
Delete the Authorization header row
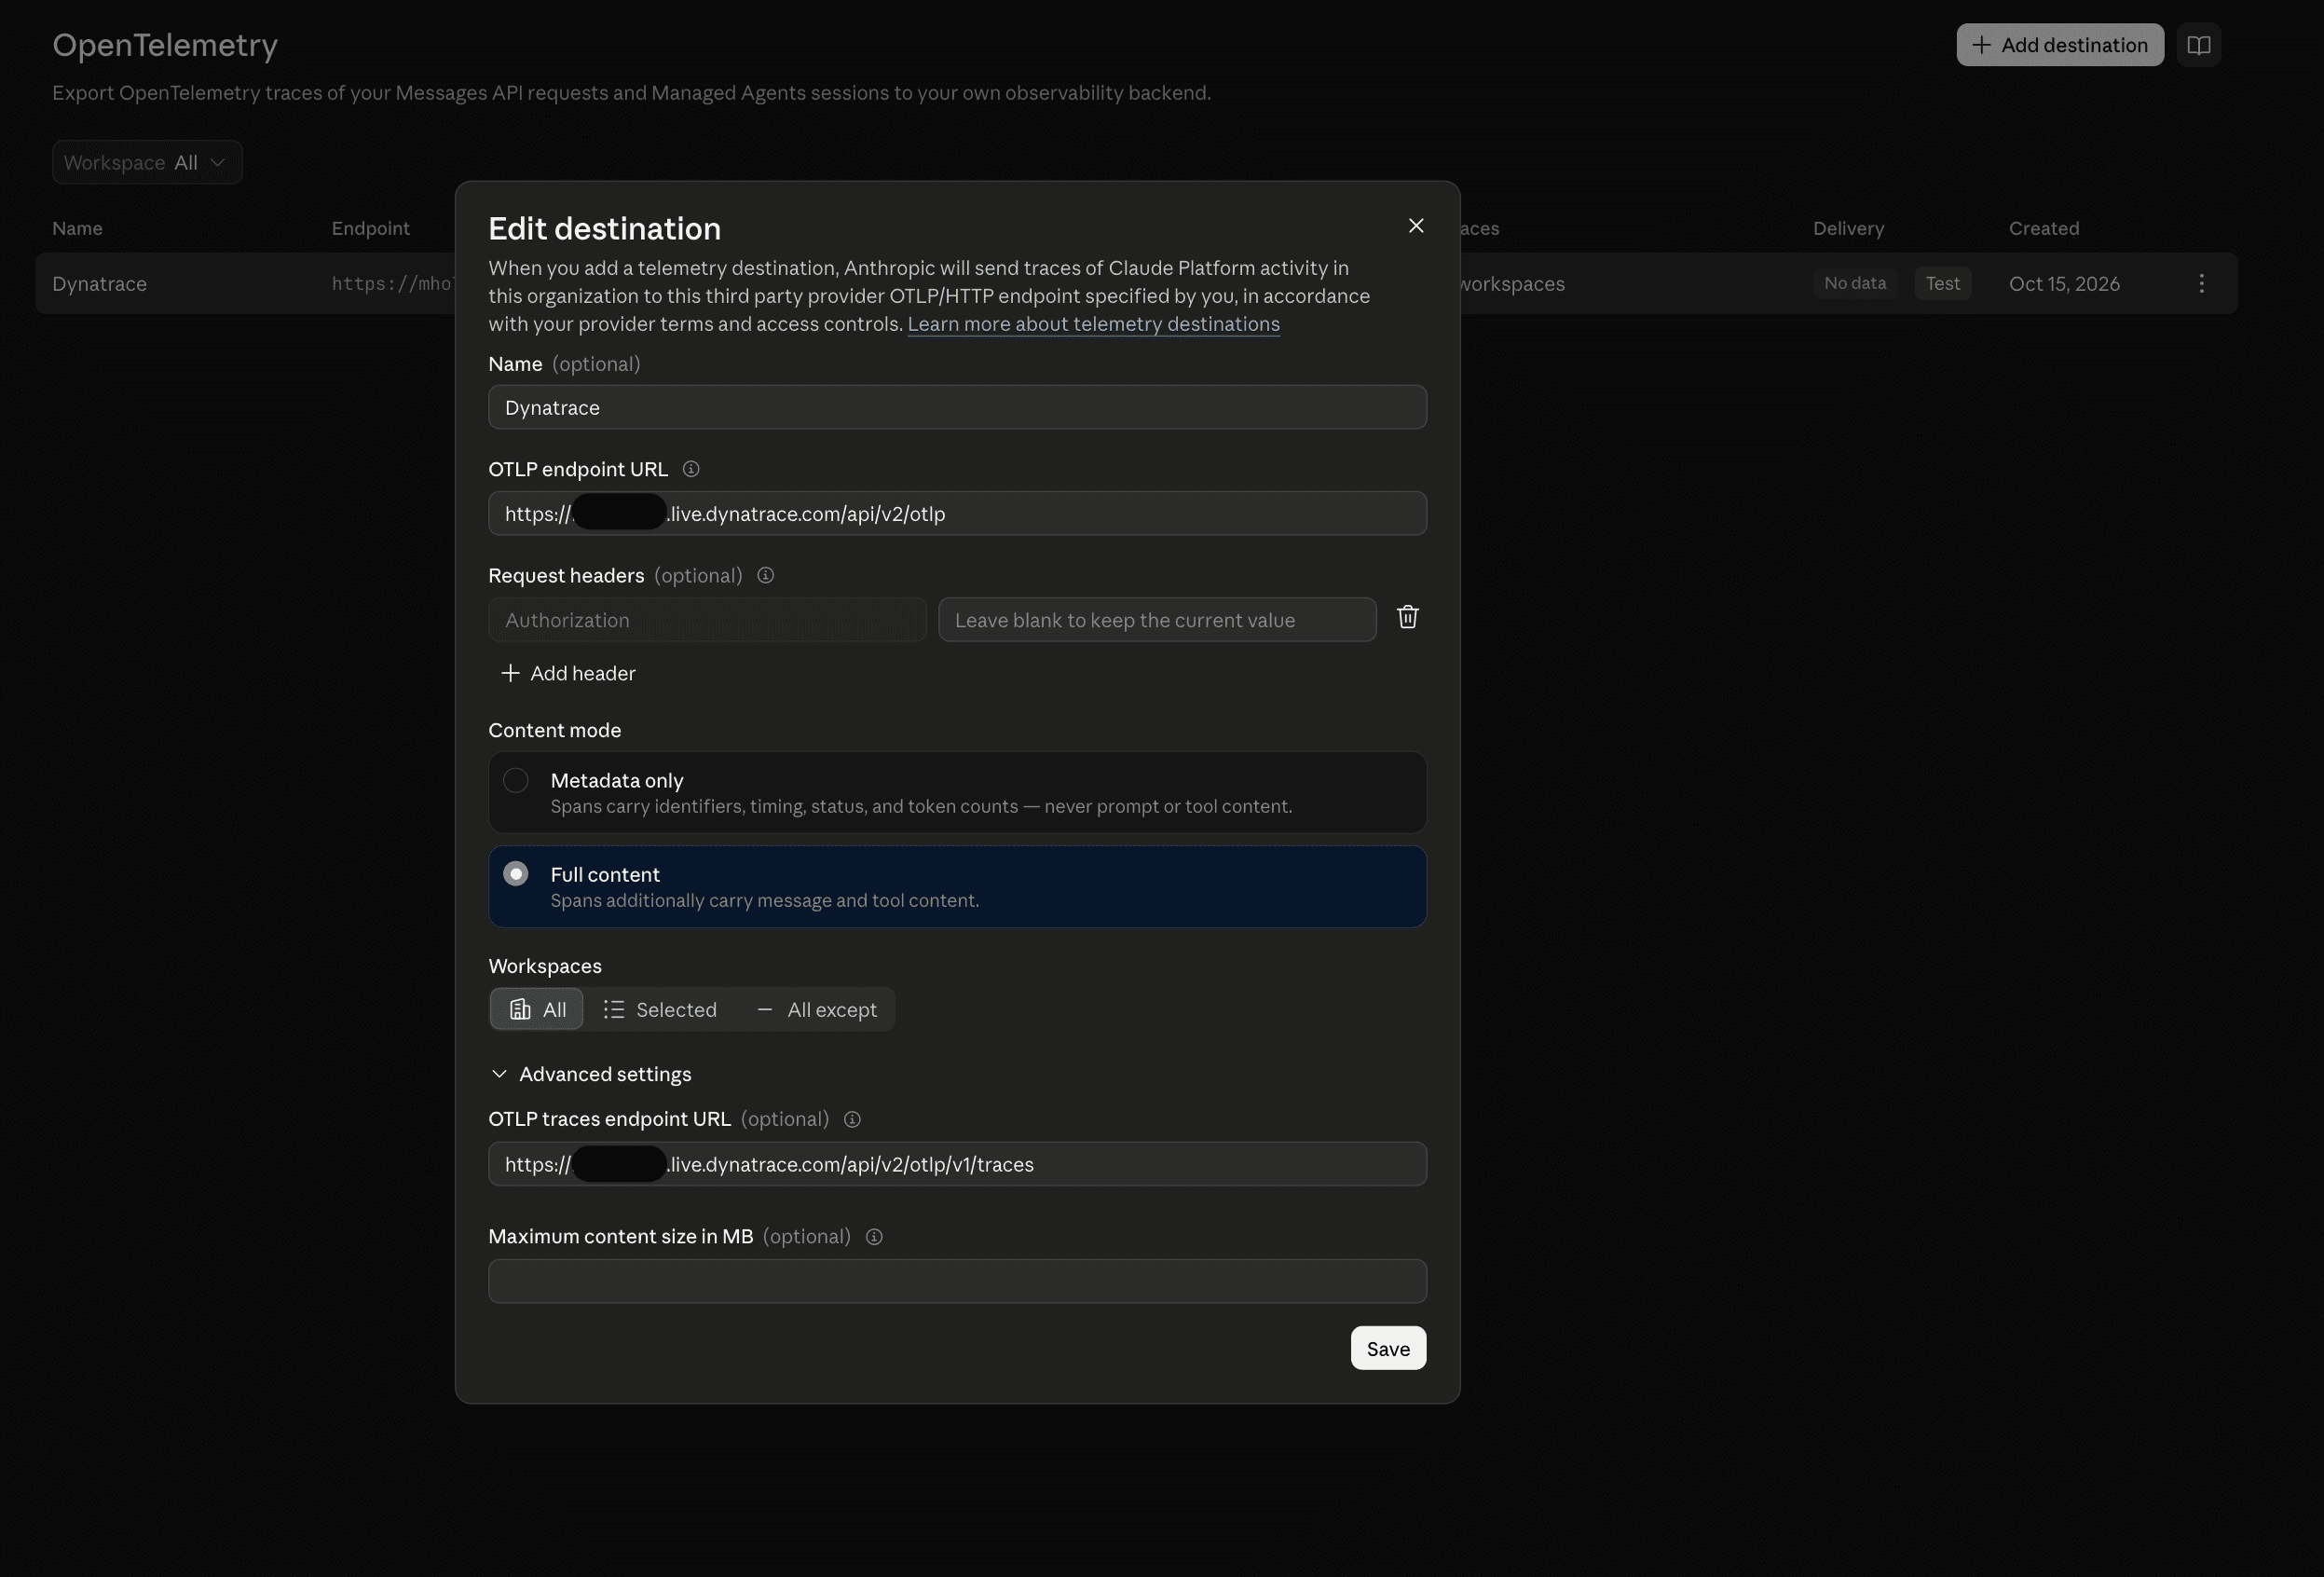tap(1407, 618)
